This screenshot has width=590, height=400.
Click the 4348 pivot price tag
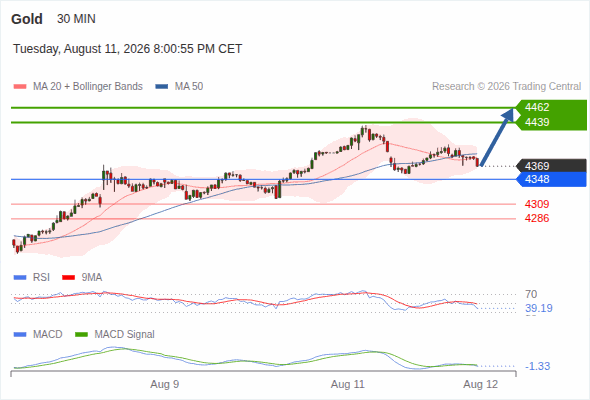point(552,179)
